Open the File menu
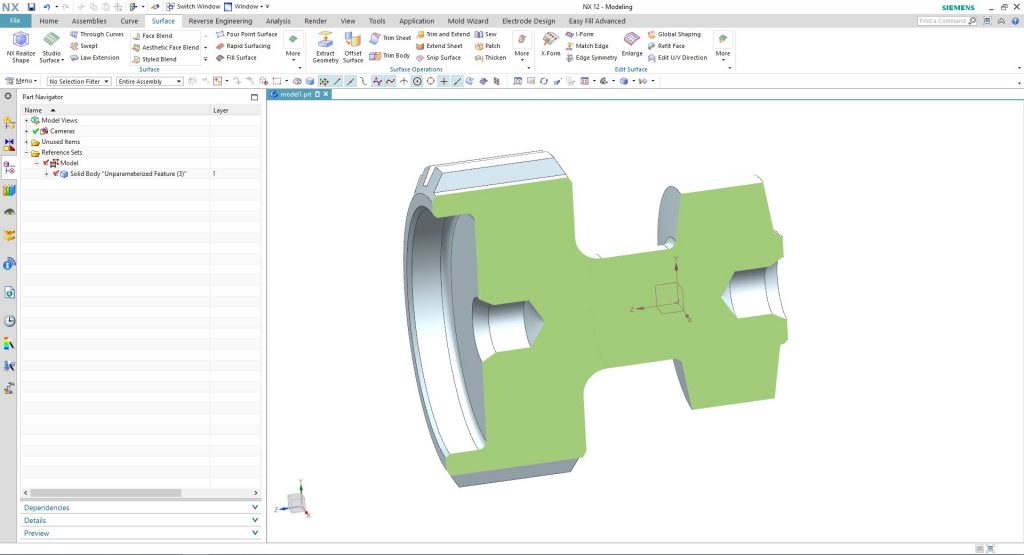Screen dimensions: 1024x555 tap(15, 20)
